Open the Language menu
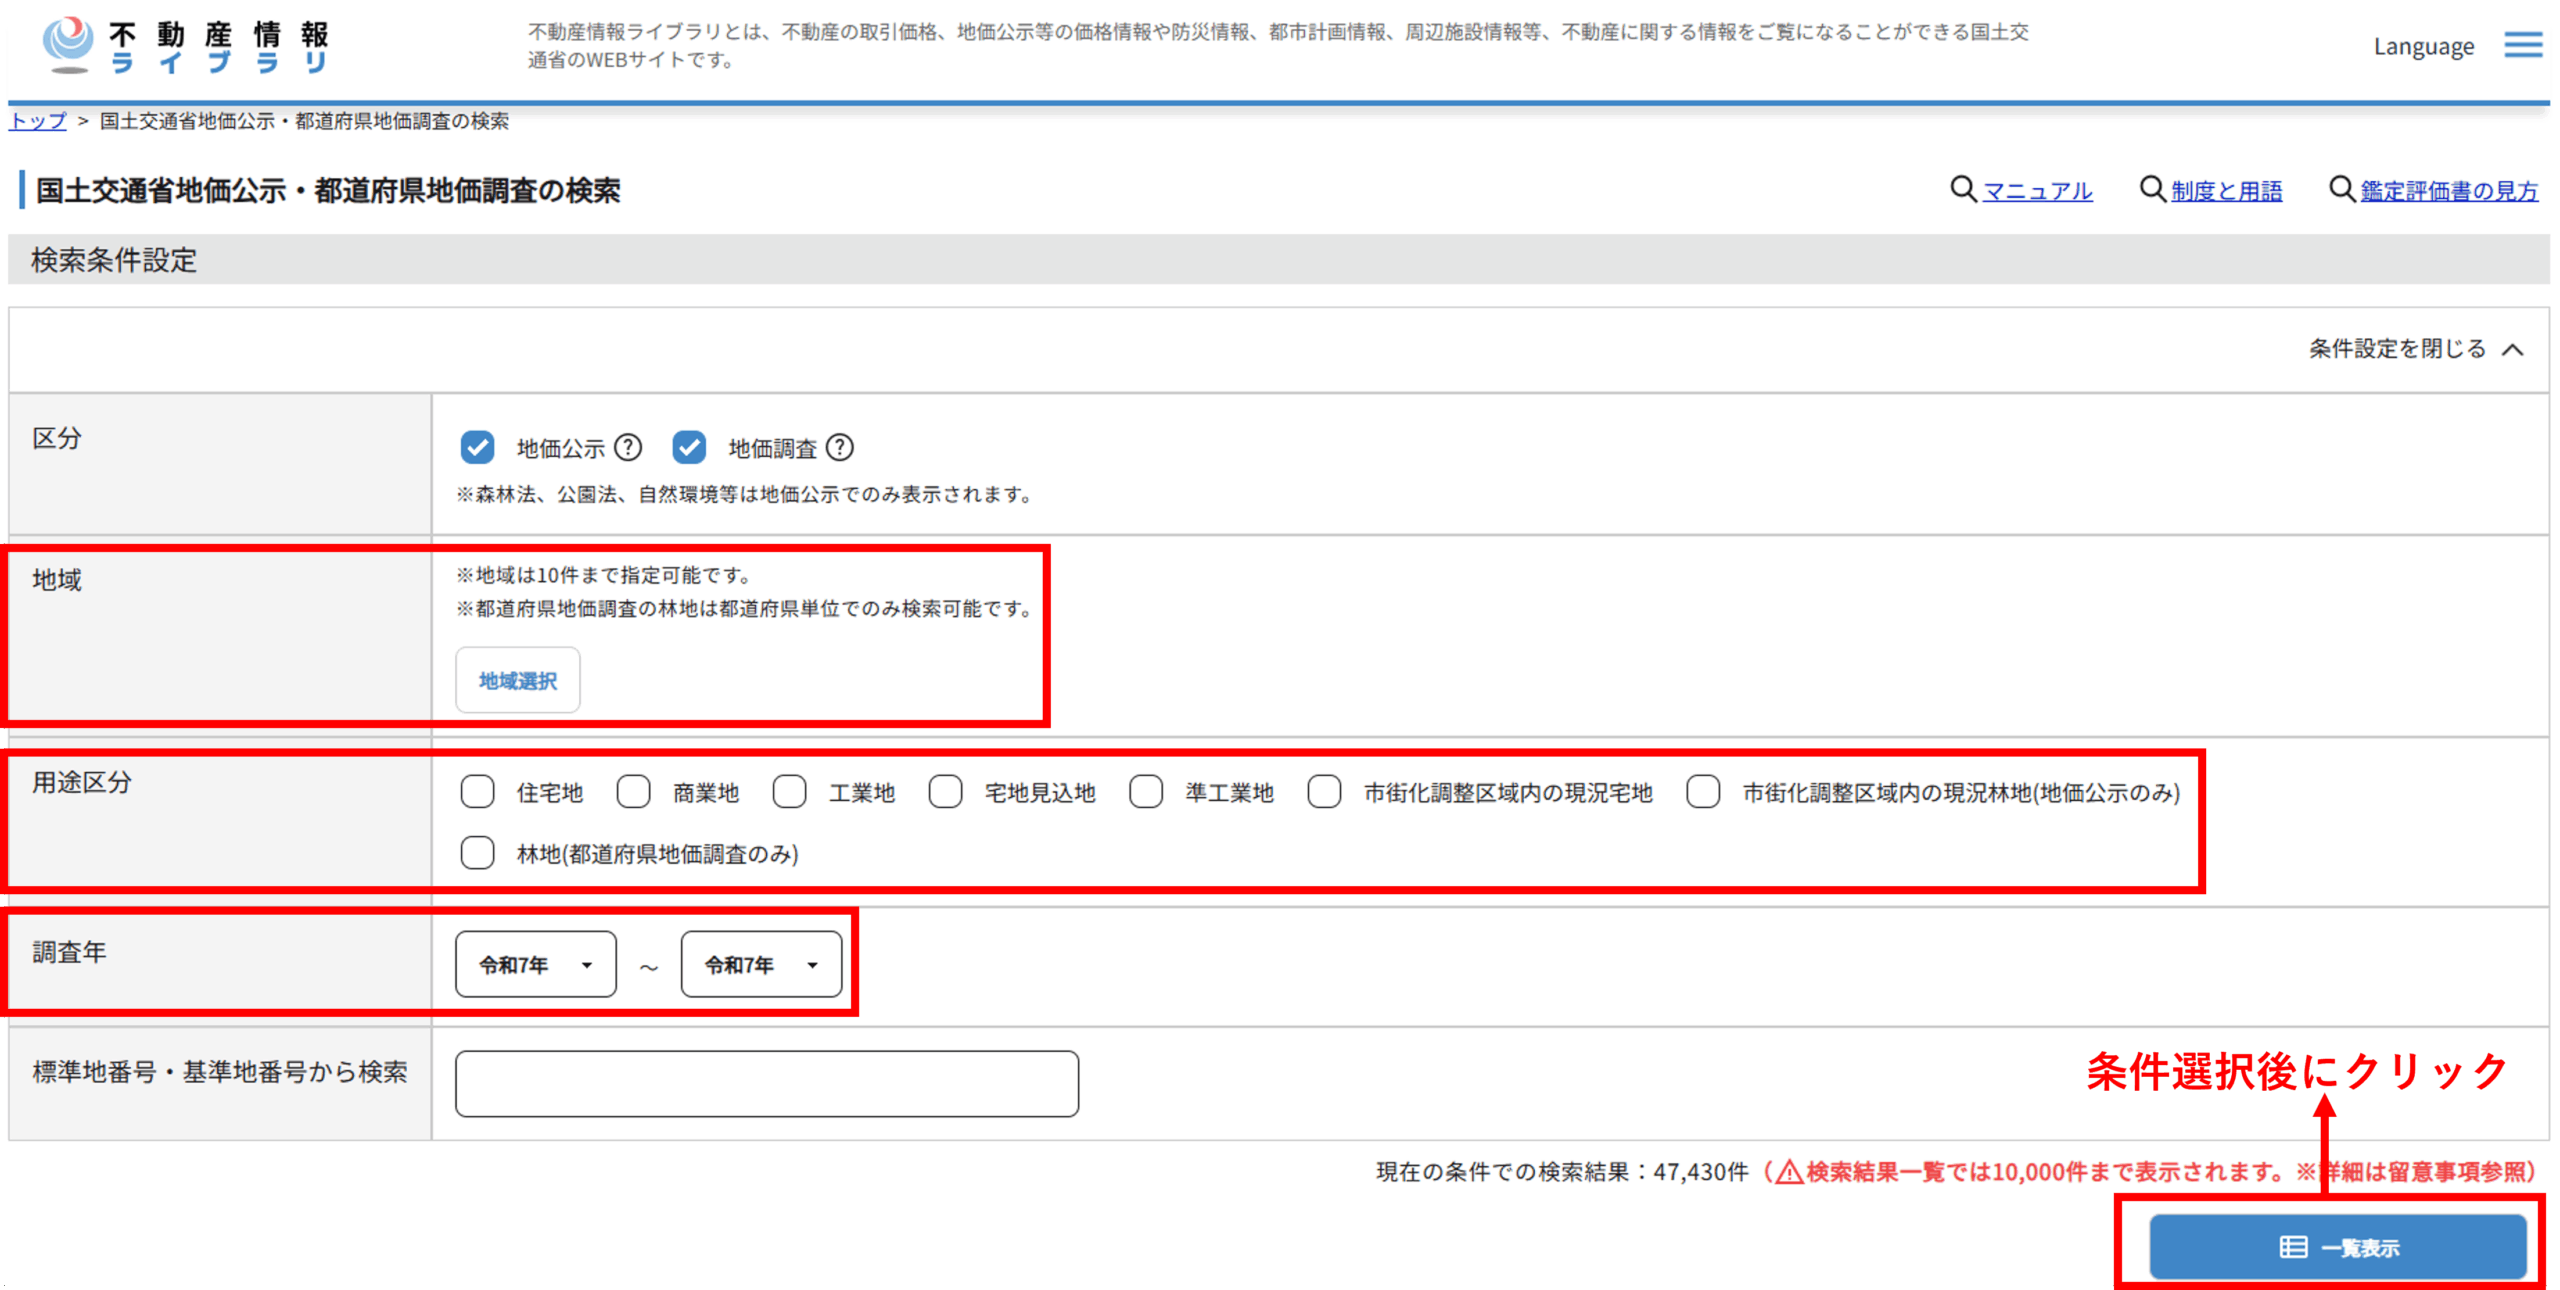 [x=2423, y=46]
